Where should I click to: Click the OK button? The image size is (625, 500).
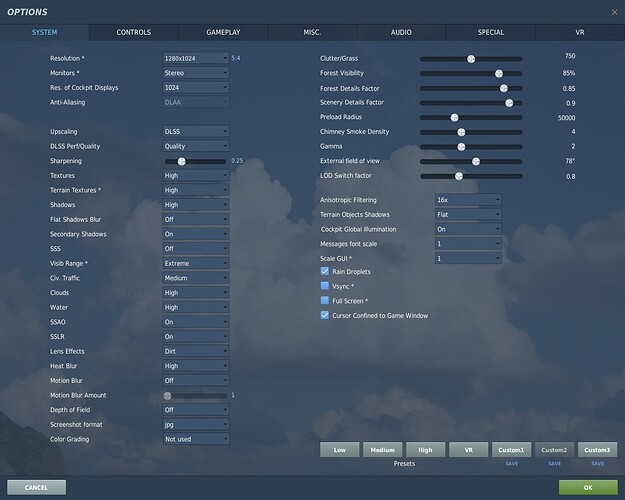(x=587, y=487)
